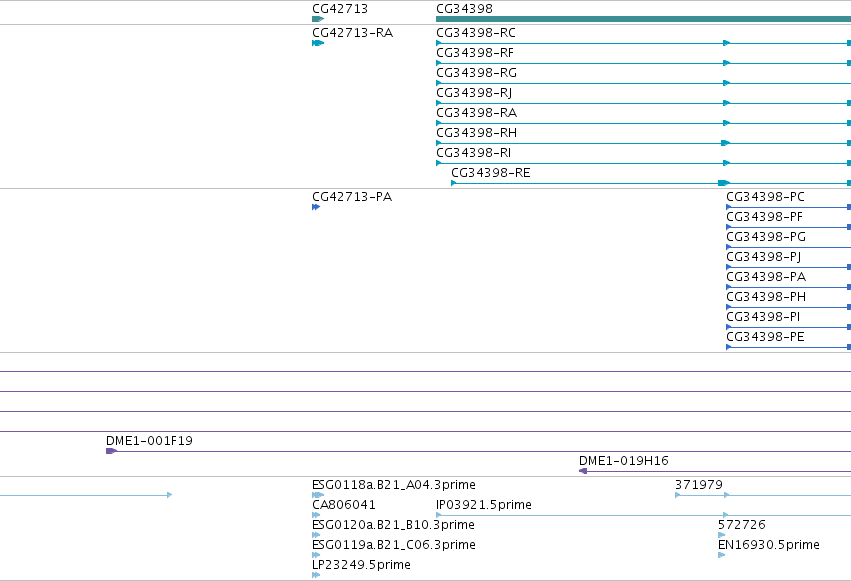Click the CG42713-PA protein glyph
The width and height of the screenshot is (851, 581).
pos(316,207)
